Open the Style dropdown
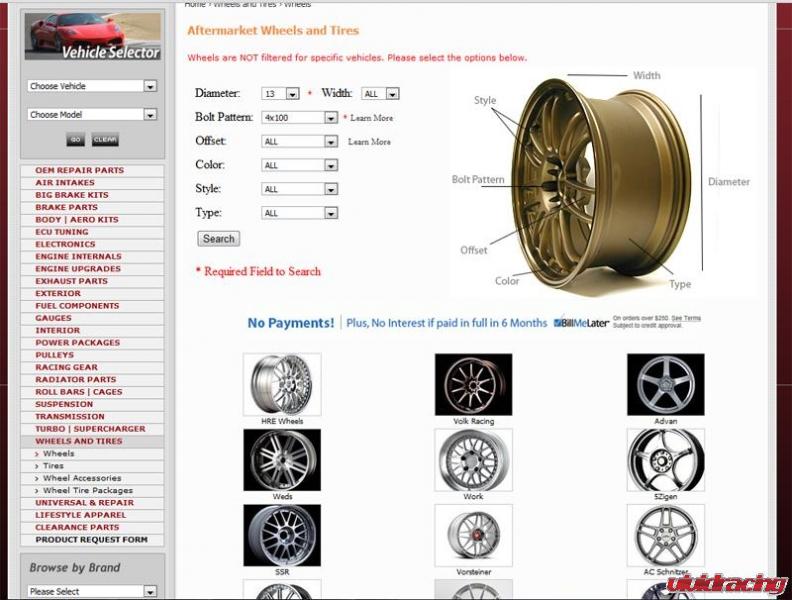 click(x=300, y=189)
